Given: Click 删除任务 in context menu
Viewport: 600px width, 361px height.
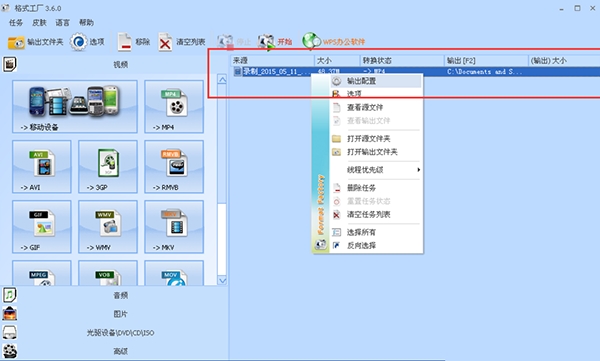Looking at the screenshot, I should point(376,188).
